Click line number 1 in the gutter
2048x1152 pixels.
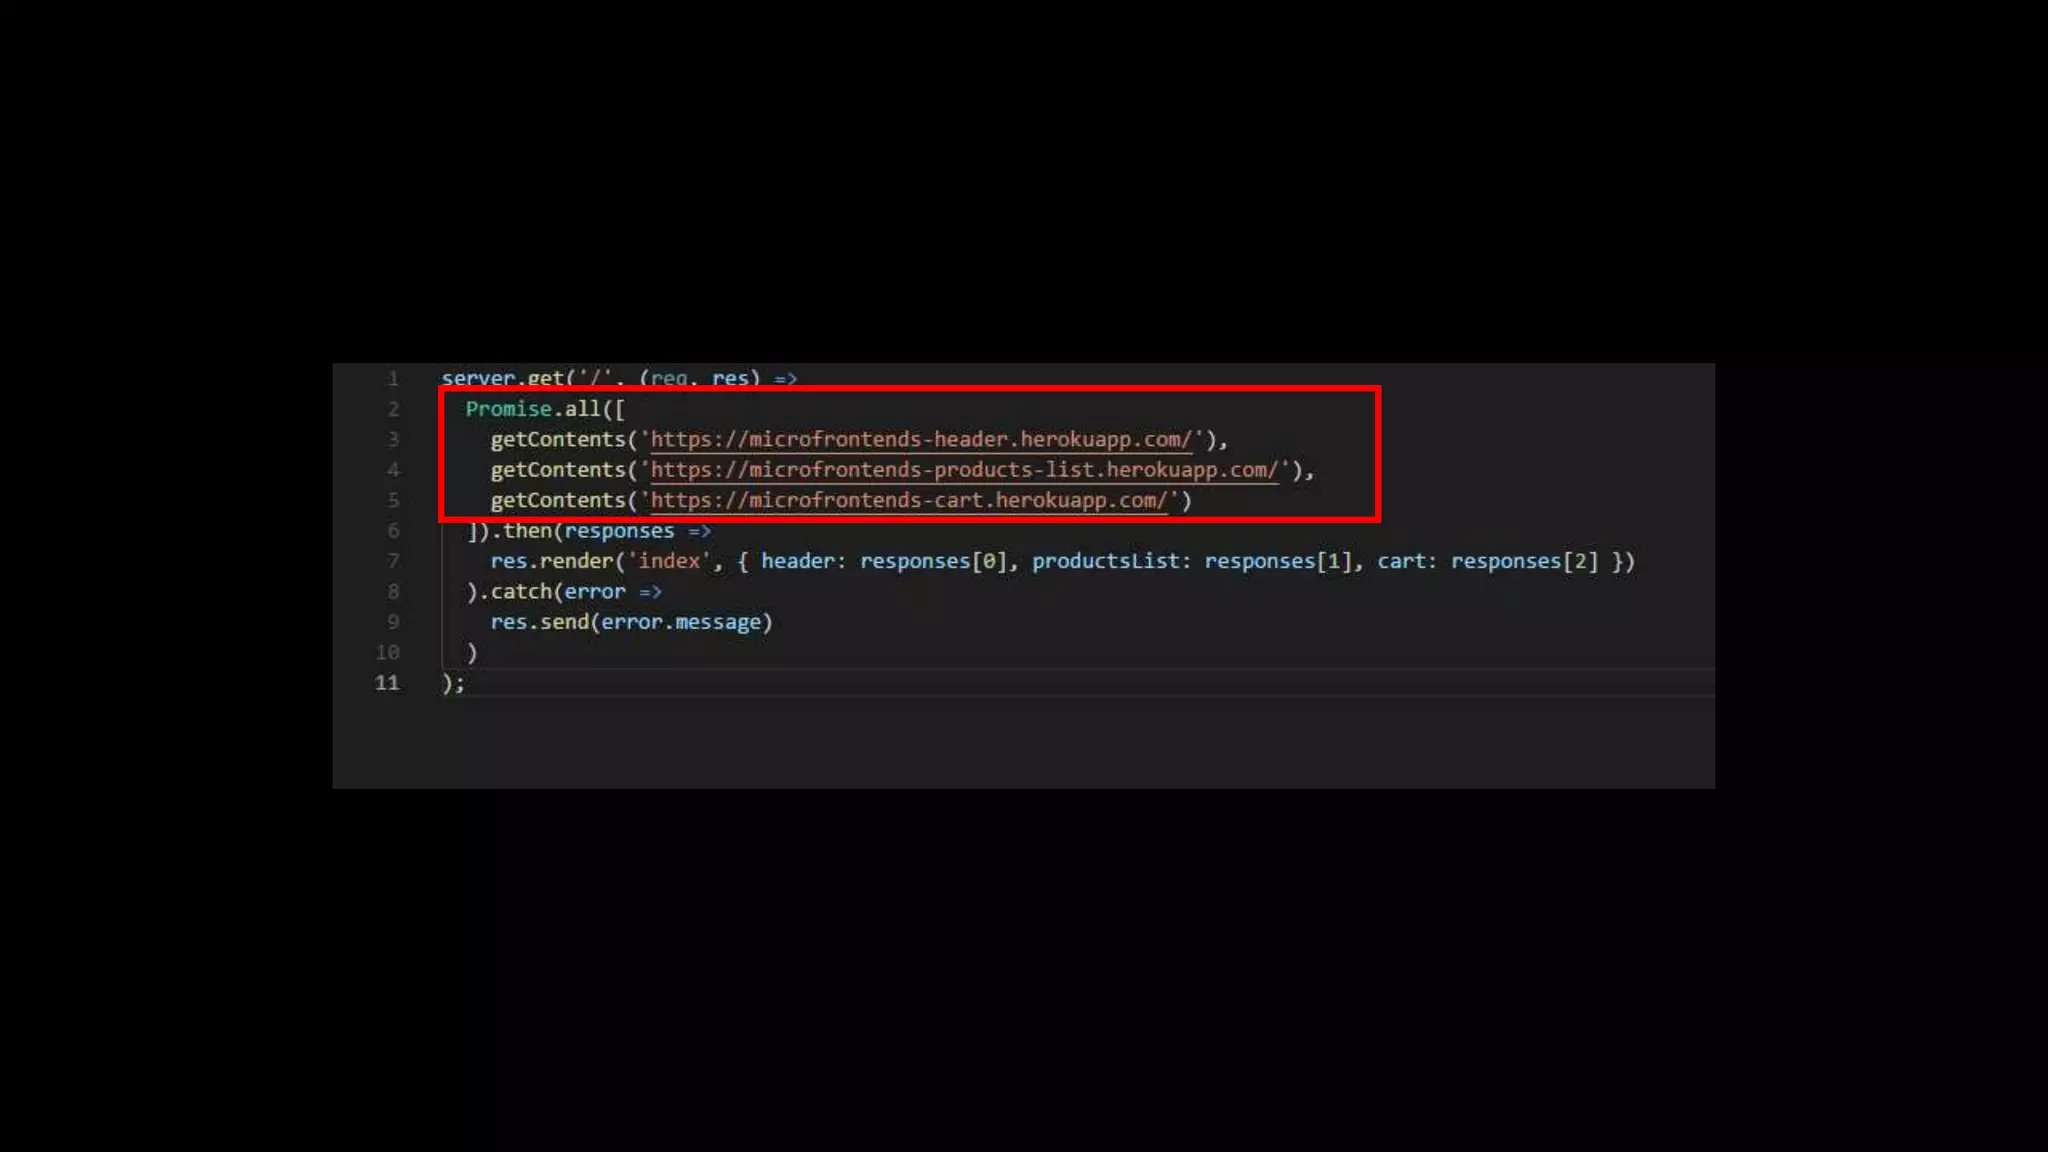pyautogui.click(x=393, y=379)
